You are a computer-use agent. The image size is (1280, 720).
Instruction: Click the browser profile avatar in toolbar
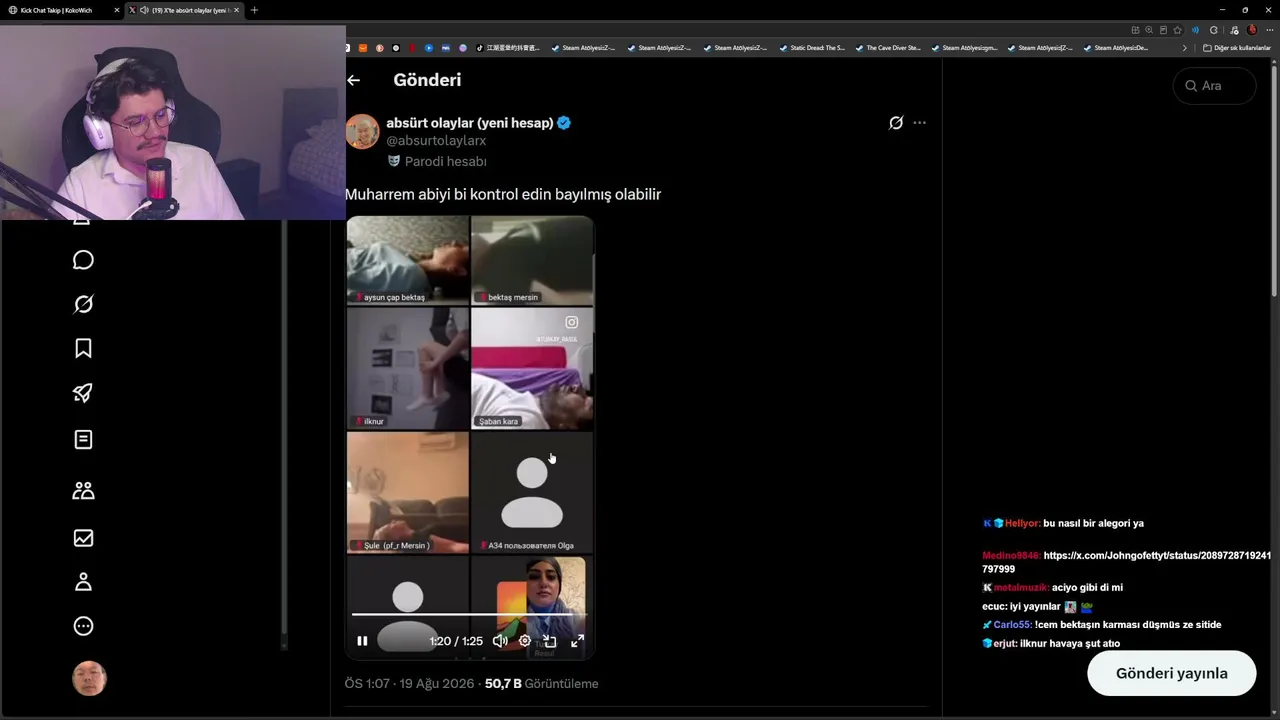pyautogui.click(x=1252, y=30)
